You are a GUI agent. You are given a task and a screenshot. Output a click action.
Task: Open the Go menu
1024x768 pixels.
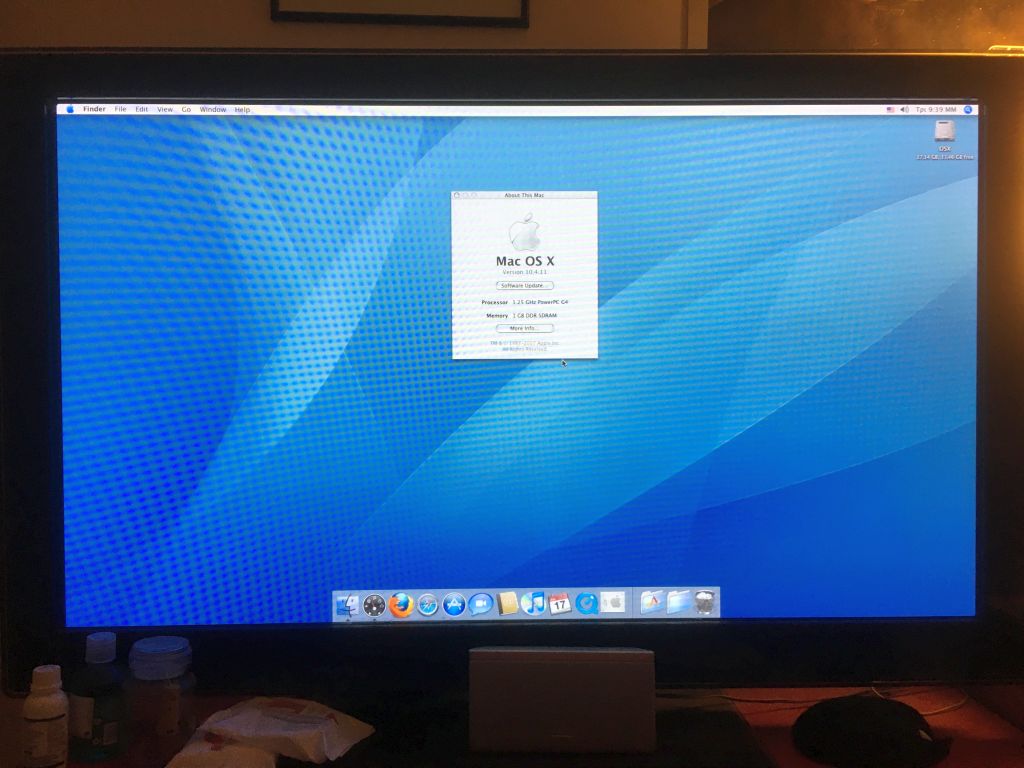click(186, 110)
